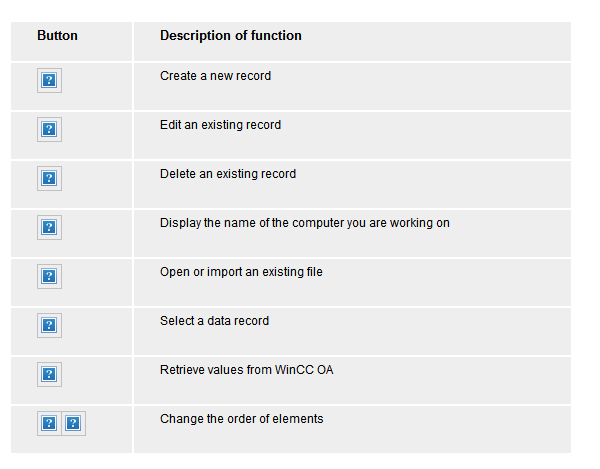
Task: Select the 'Edit an existing record' description
Action: [220, 125]
